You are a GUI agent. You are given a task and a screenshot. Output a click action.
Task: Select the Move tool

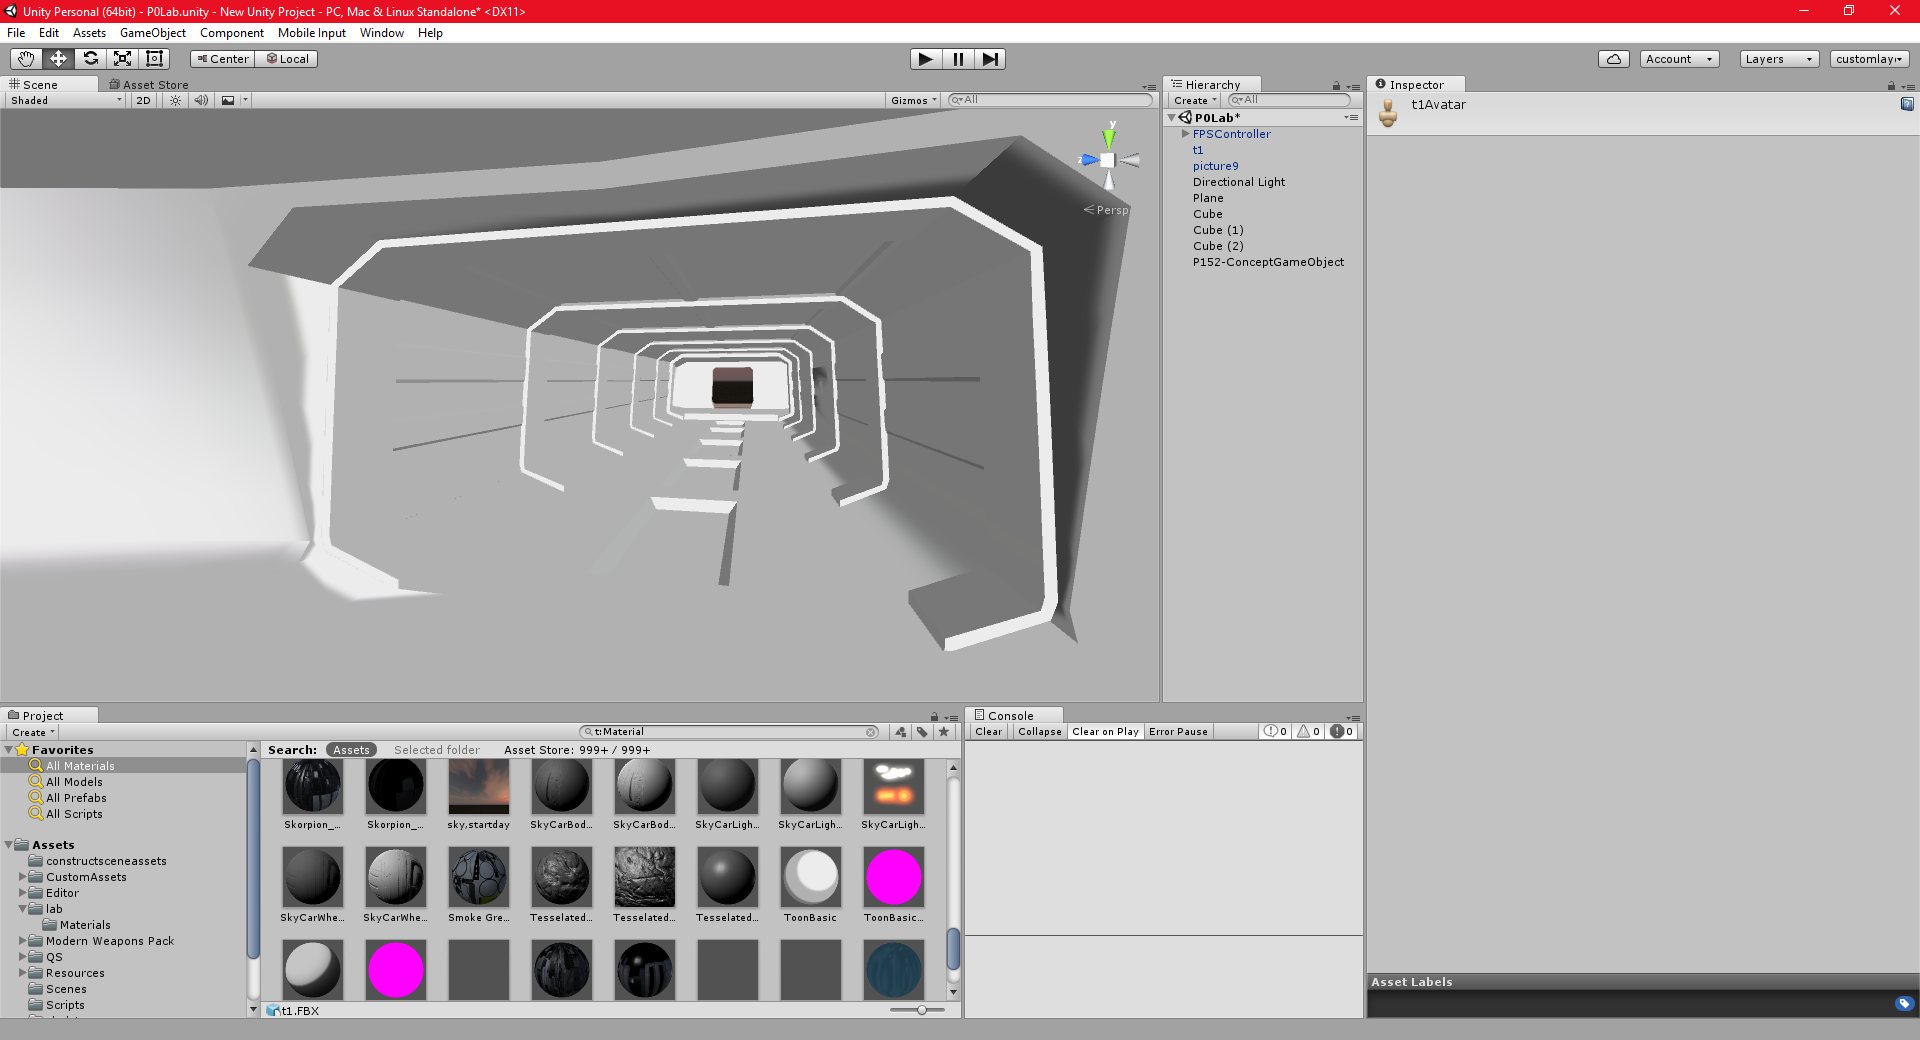click(x=58, y=59)
